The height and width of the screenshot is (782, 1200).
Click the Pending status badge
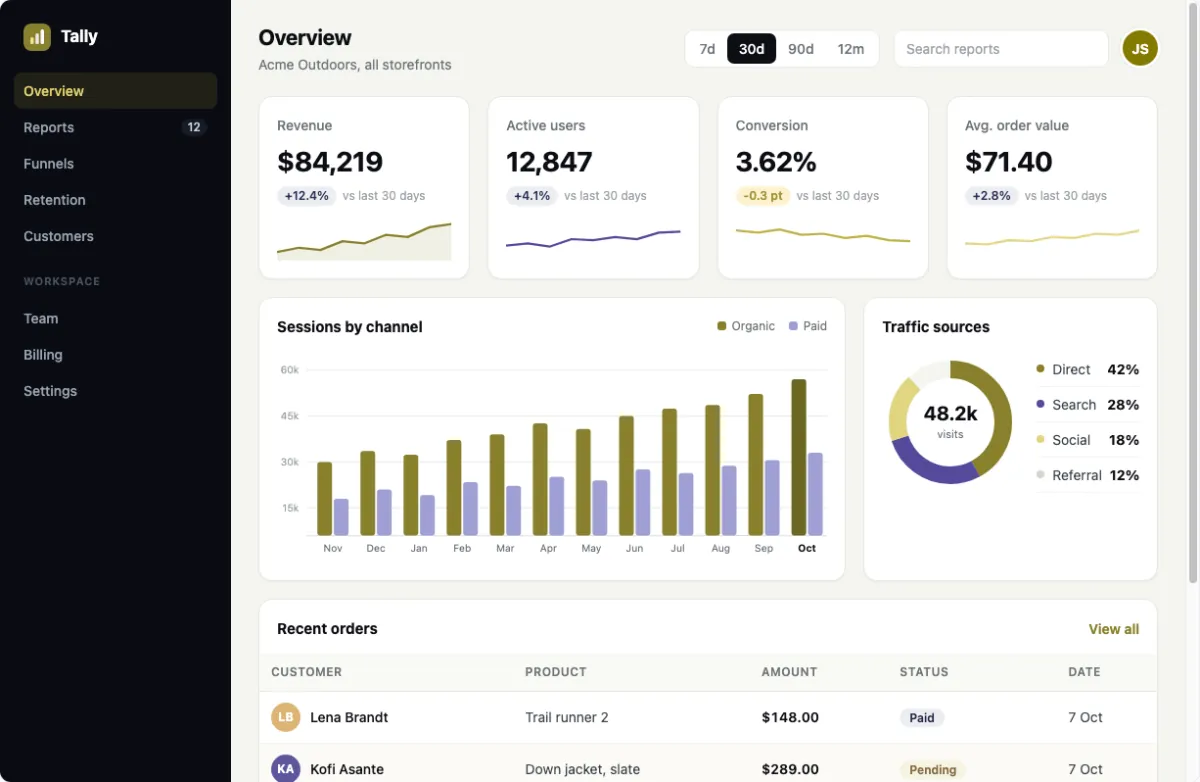click(x=933, y=769)
